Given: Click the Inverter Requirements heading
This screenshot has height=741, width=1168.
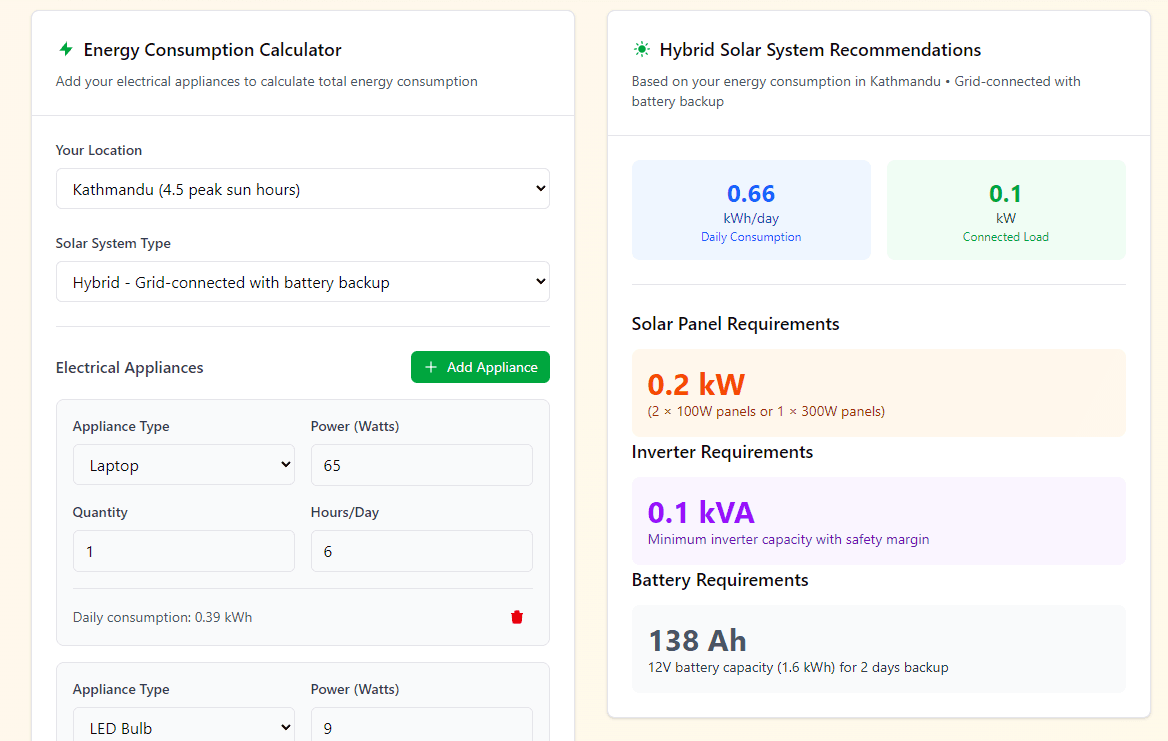Looking at the screenshot, I should click(x=722, y=452).
